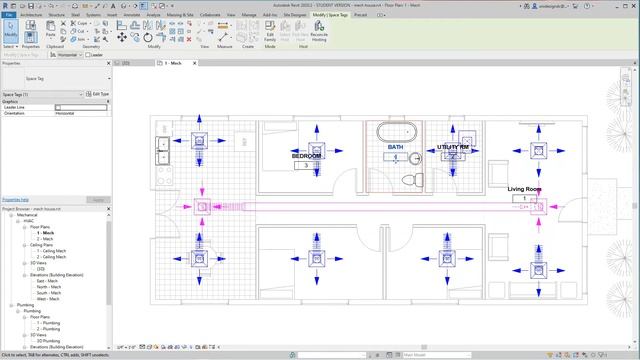640x360 pixels.
Task: Open 1 - Ceiling Mech in browser
Action: tap(51, 251)
